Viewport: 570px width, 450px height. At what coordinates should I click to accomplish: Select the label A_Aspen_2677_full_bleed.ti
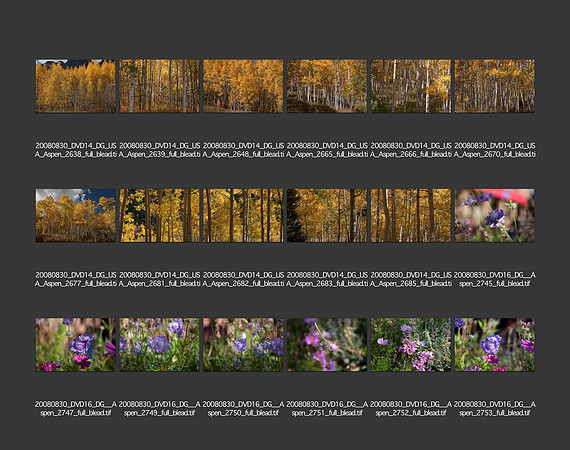click(76, 284)
